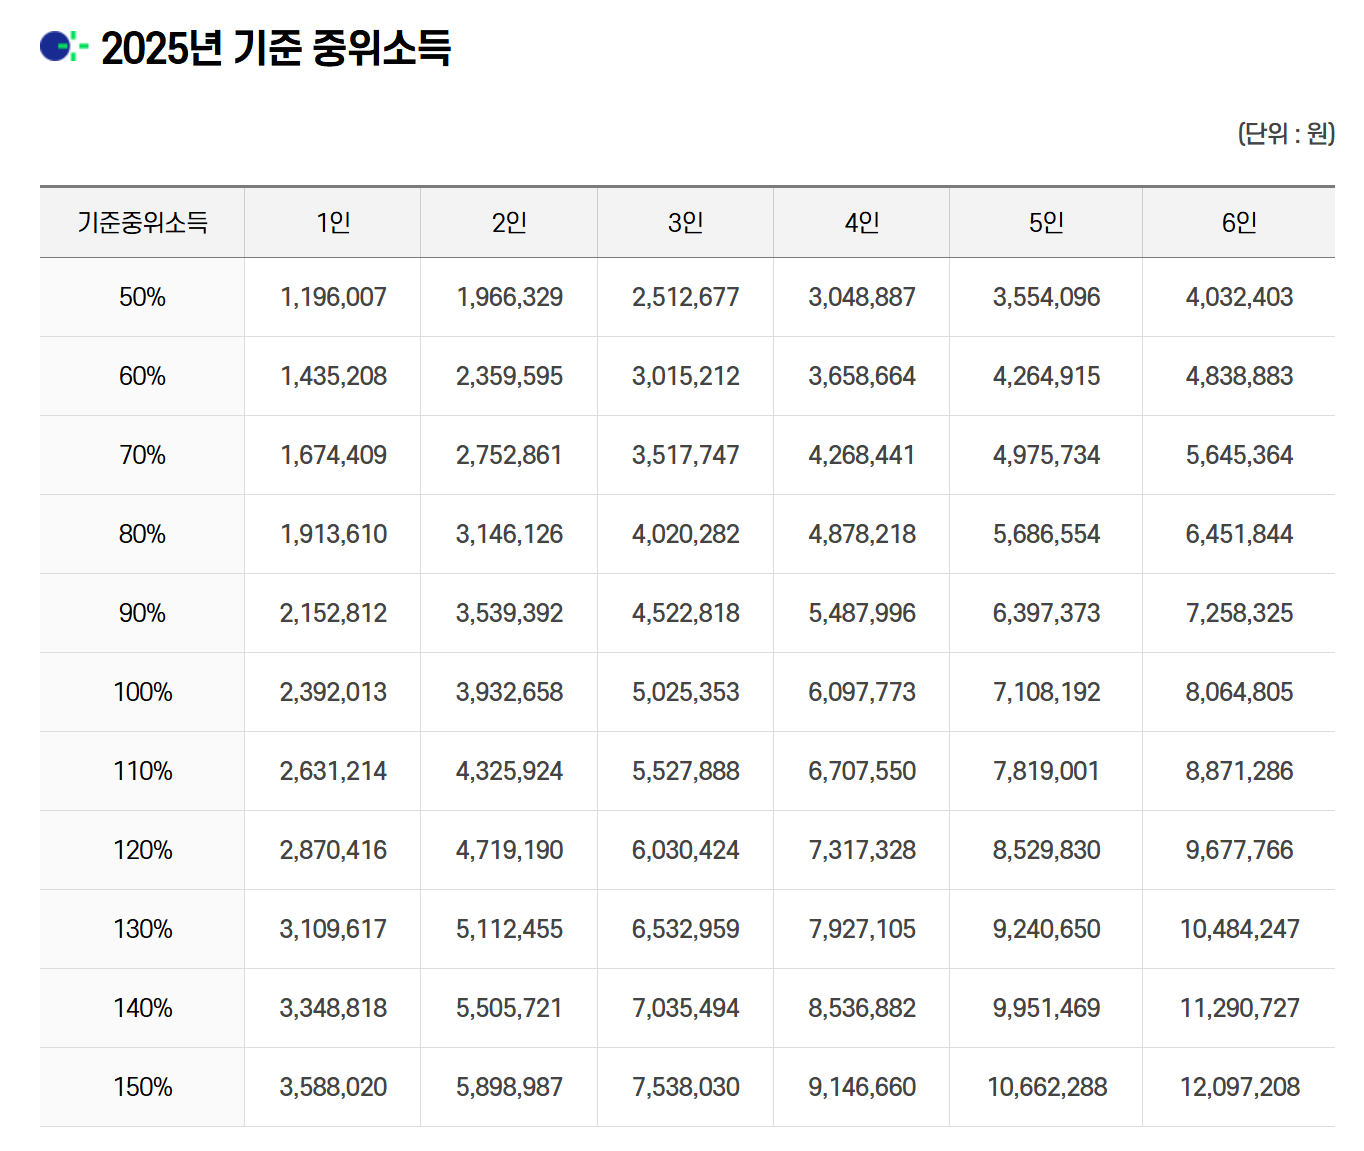Click the '4인' column header

point(862,222)
